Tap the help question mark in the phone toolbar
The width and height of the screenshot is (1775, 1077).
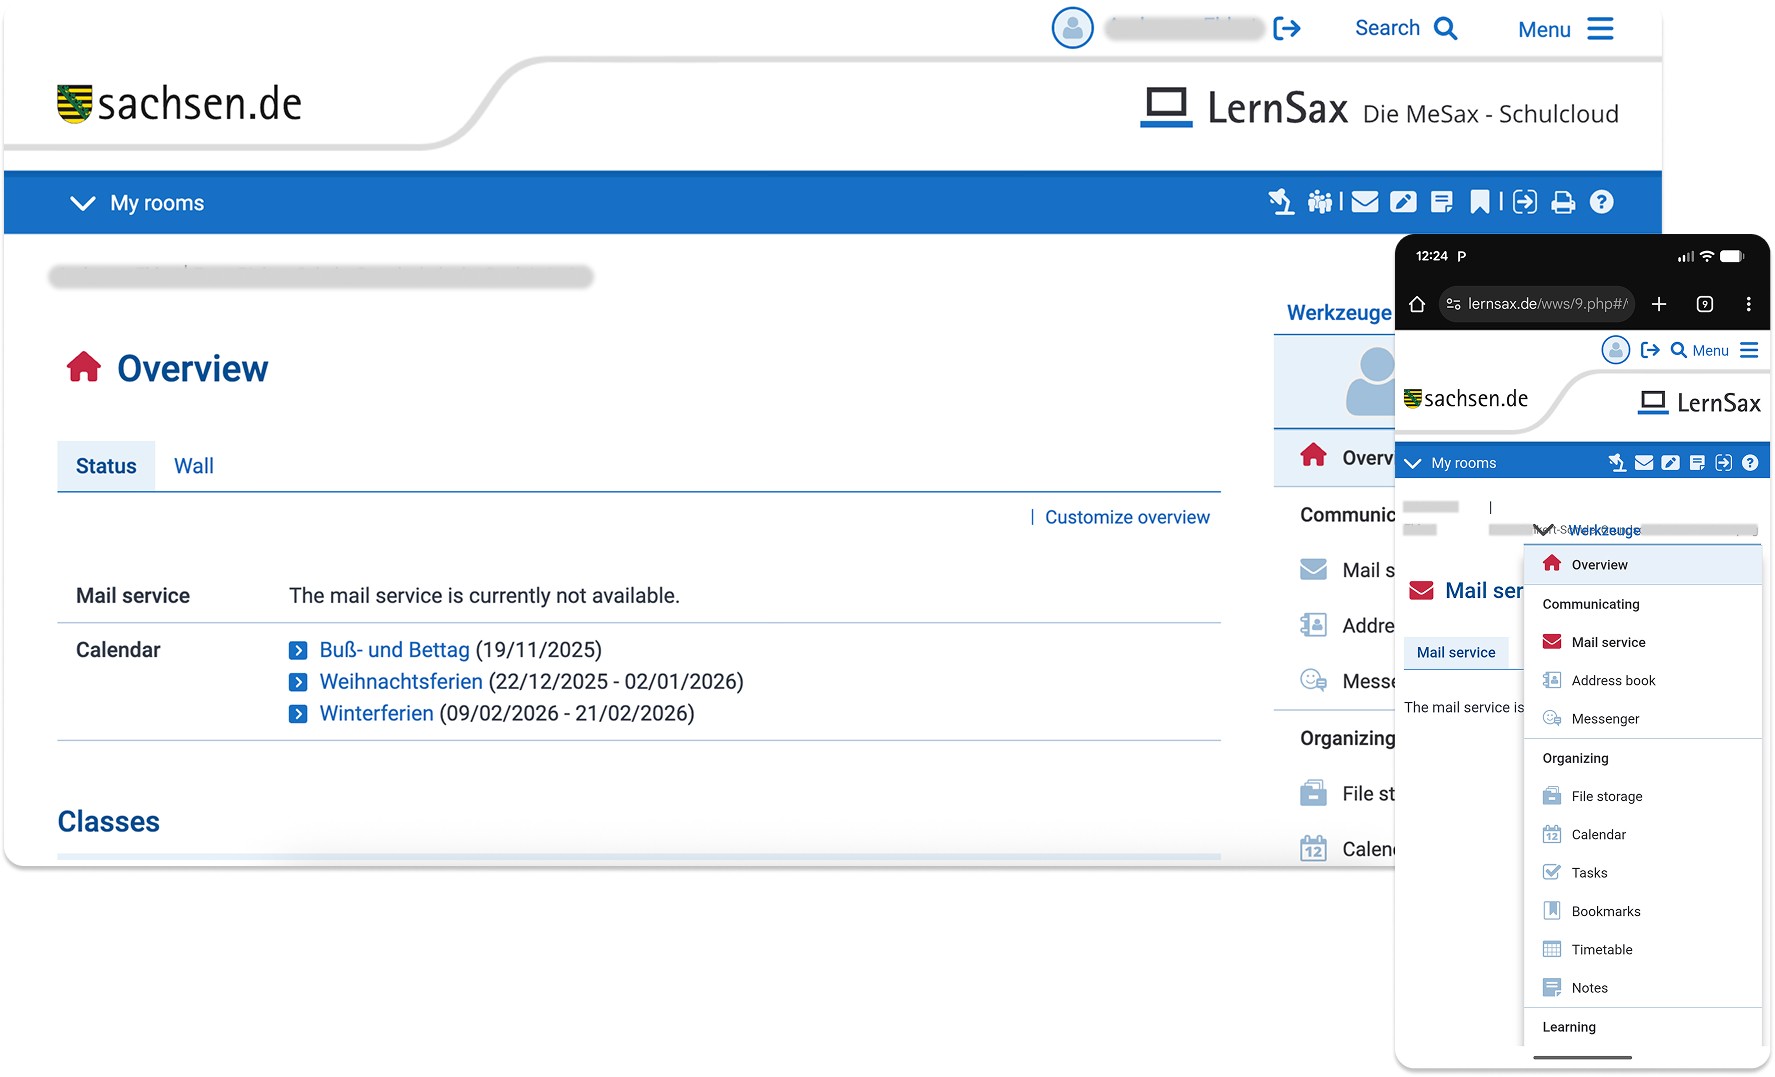(1750, 462)
